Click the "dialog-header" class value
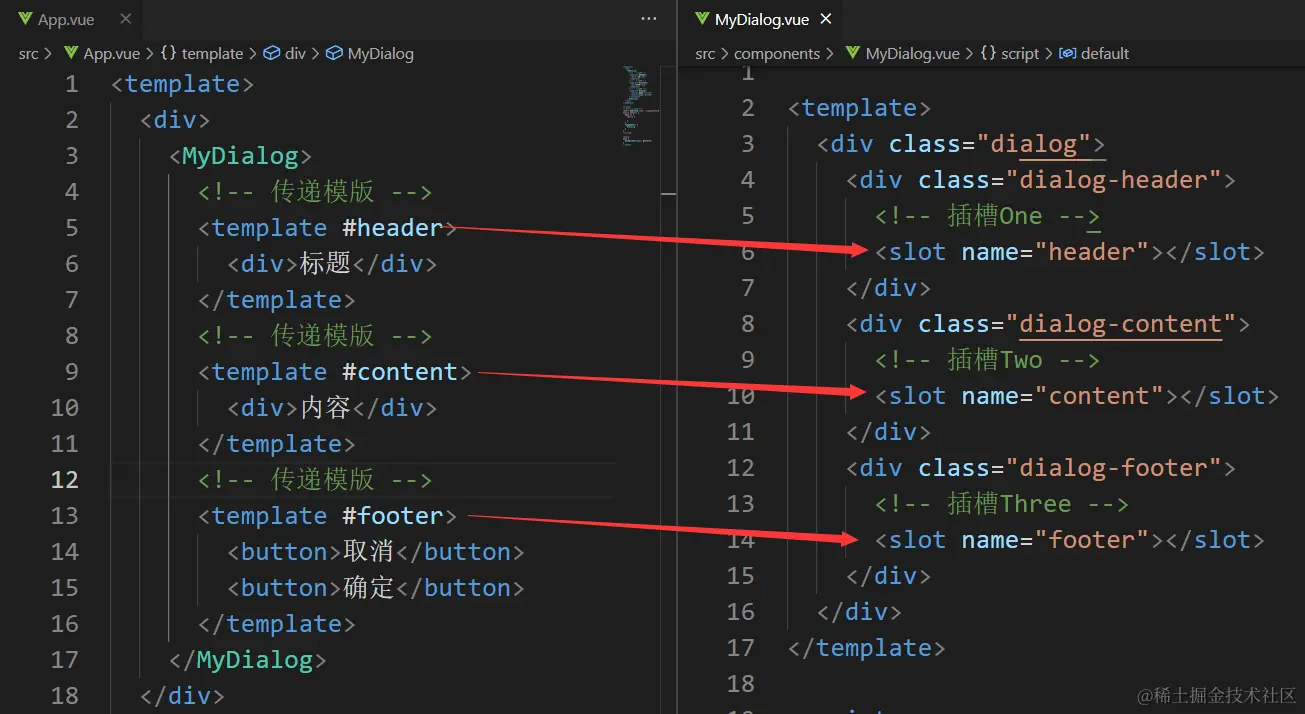Image resolution: width=1305 pixels, height=714 pixels. click(x=1114, y=180)
